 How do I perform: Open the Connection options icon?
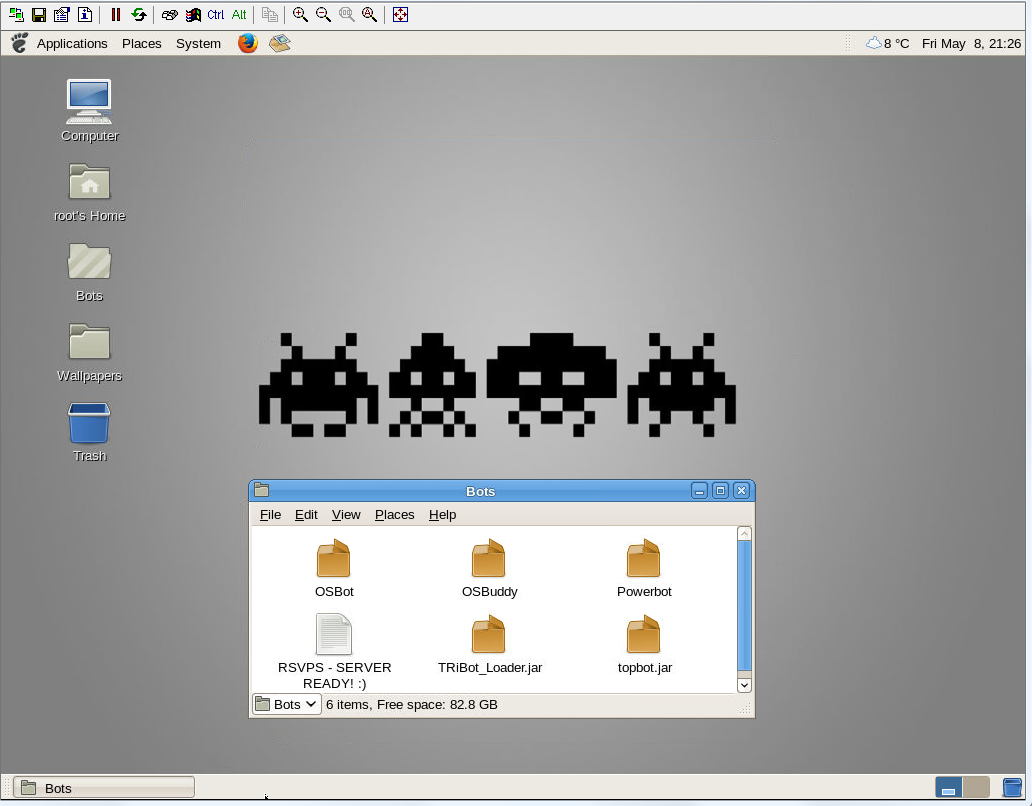(x=62, y=14)
